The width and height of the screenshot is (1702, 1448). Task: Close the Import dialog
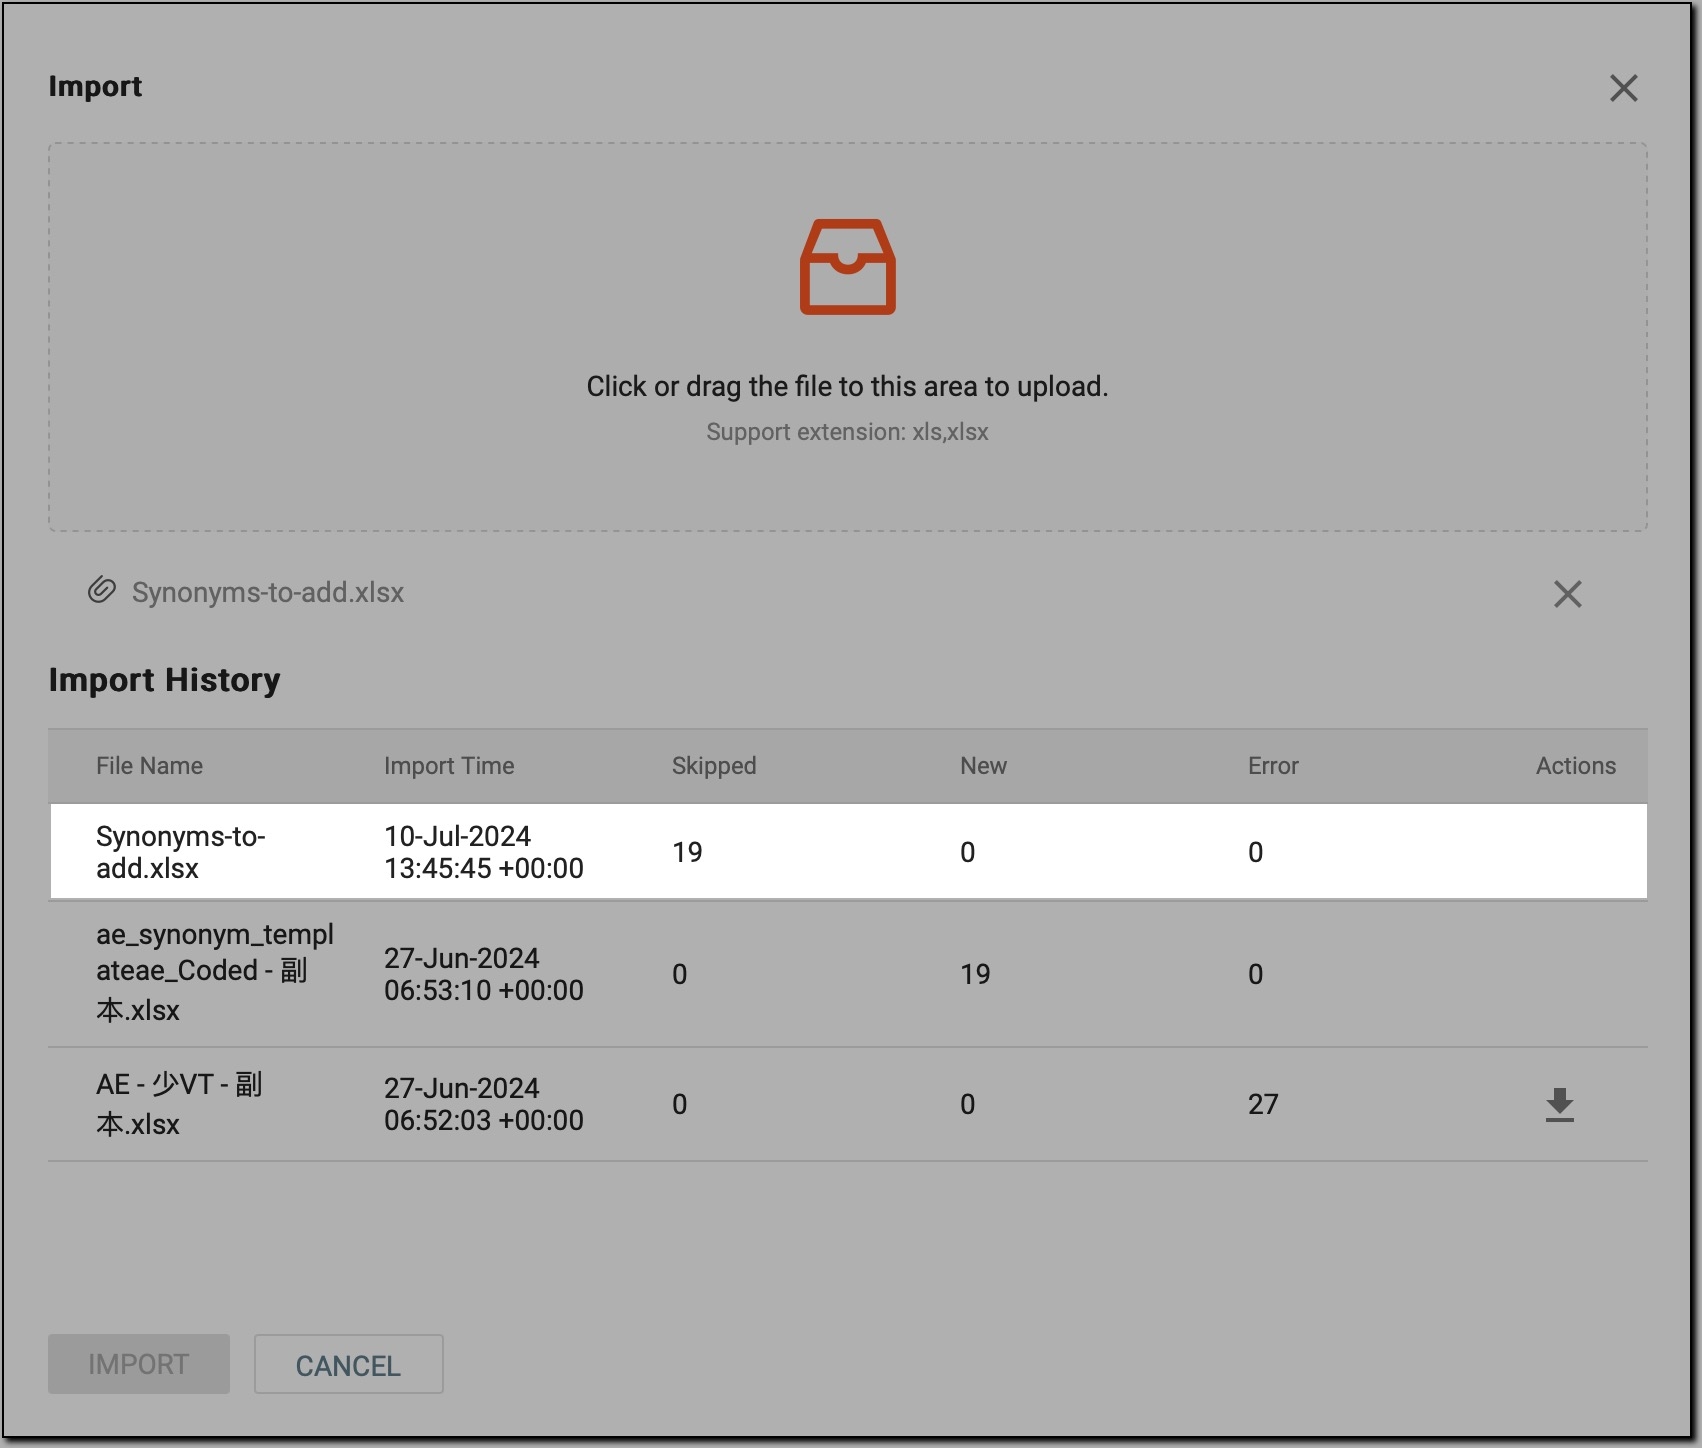tap(1623, 88)
